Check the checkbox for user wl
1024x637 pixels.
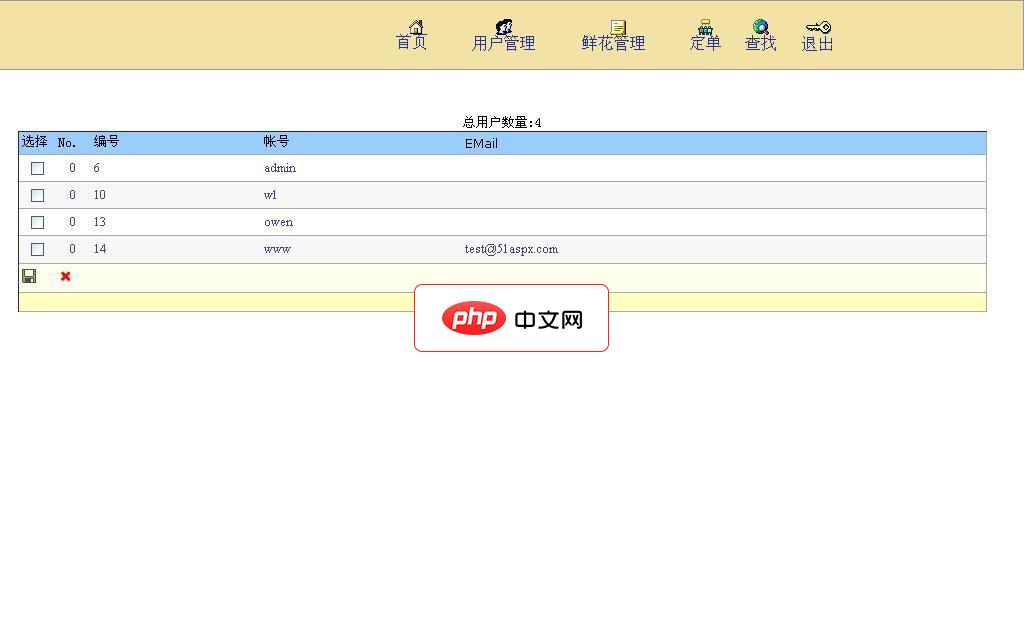[37, 195]
